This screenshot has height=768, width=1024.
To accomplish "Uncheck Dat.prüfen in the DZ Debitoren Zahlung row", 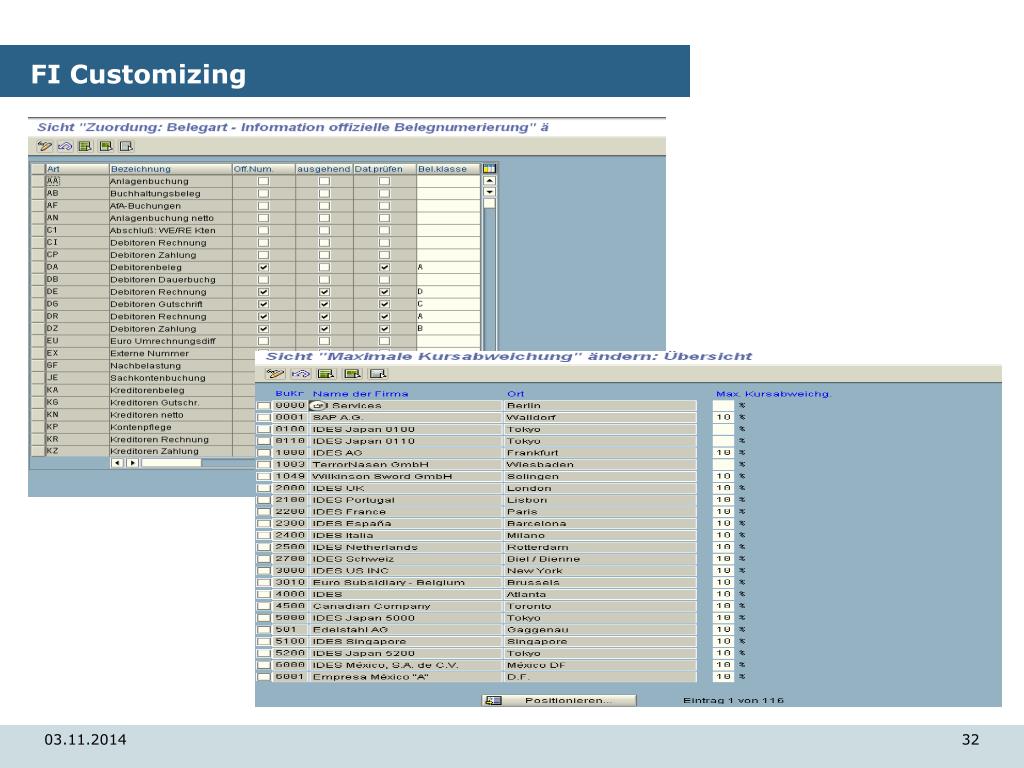I will click(x=385, y=329).
